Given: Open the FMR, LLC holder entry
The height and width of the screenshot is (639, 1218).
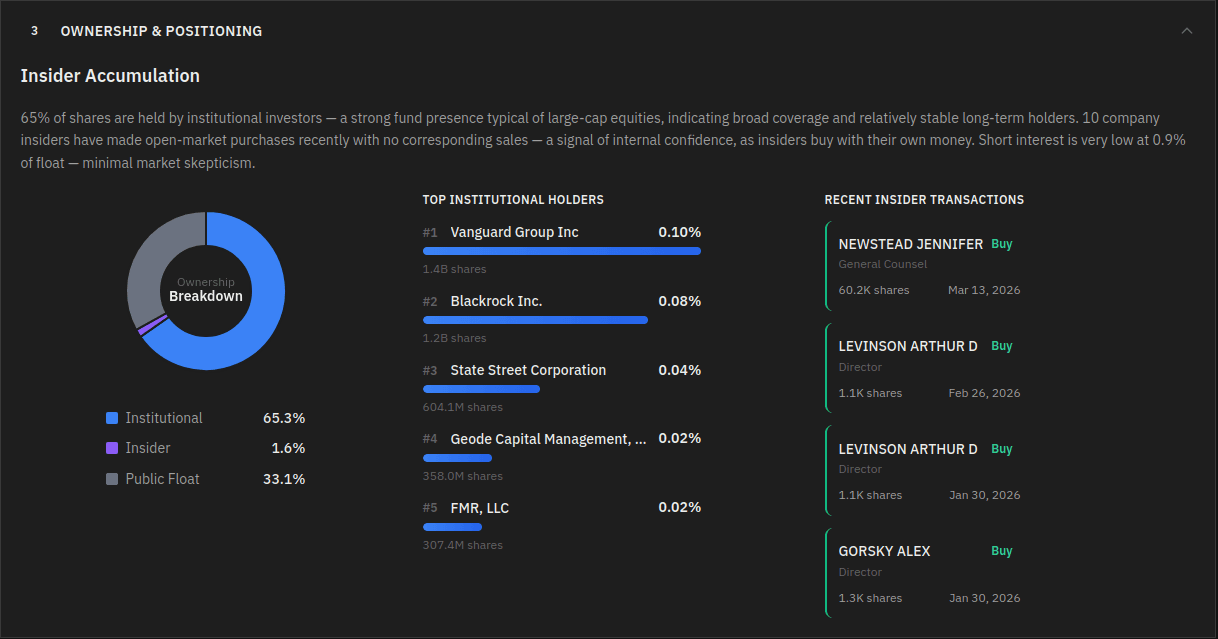Looking at the screenshot, I should point(481,507).
